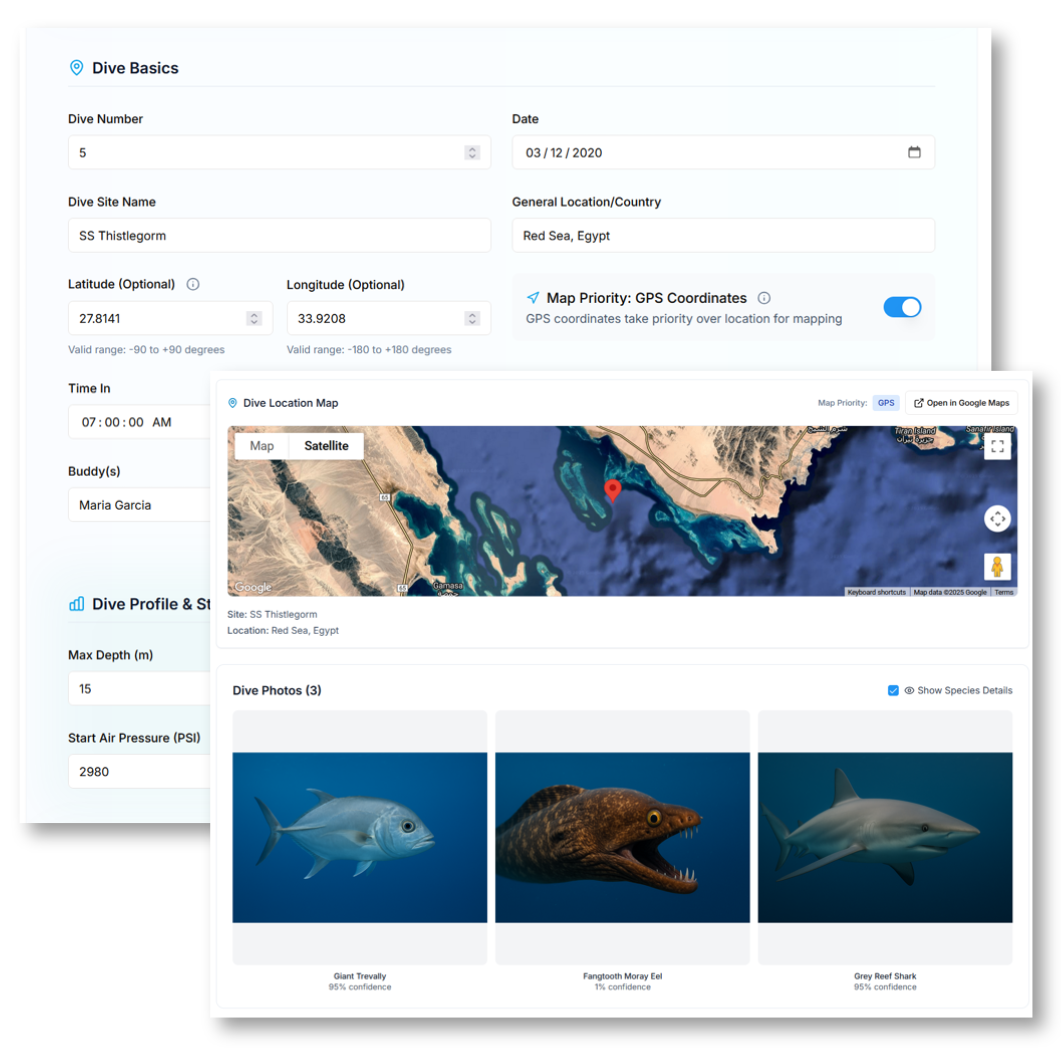Open the Fangtooth Moray Eel photo

coord(622,837)
